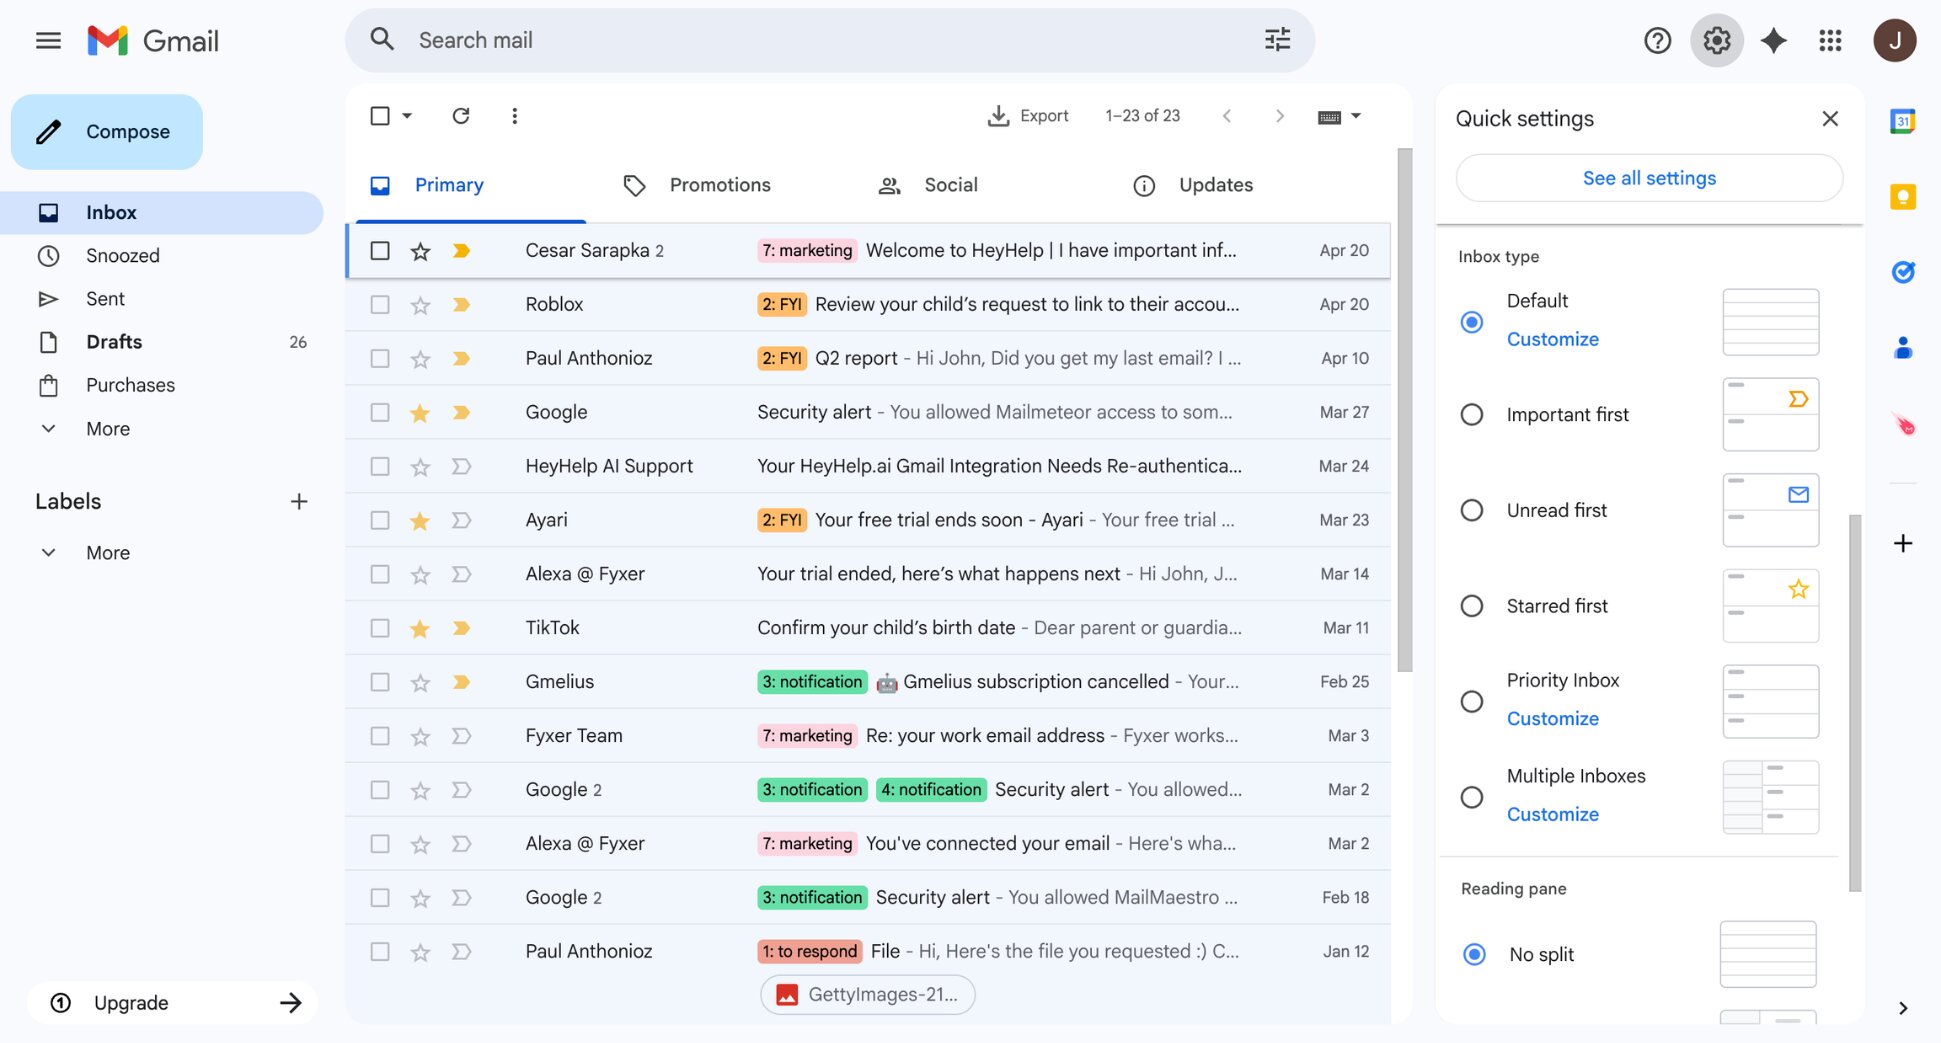Customize Multiple Inboxes
Image resolution: width=1941 pixels, height=1043 pixels.
pos(1552,815)
